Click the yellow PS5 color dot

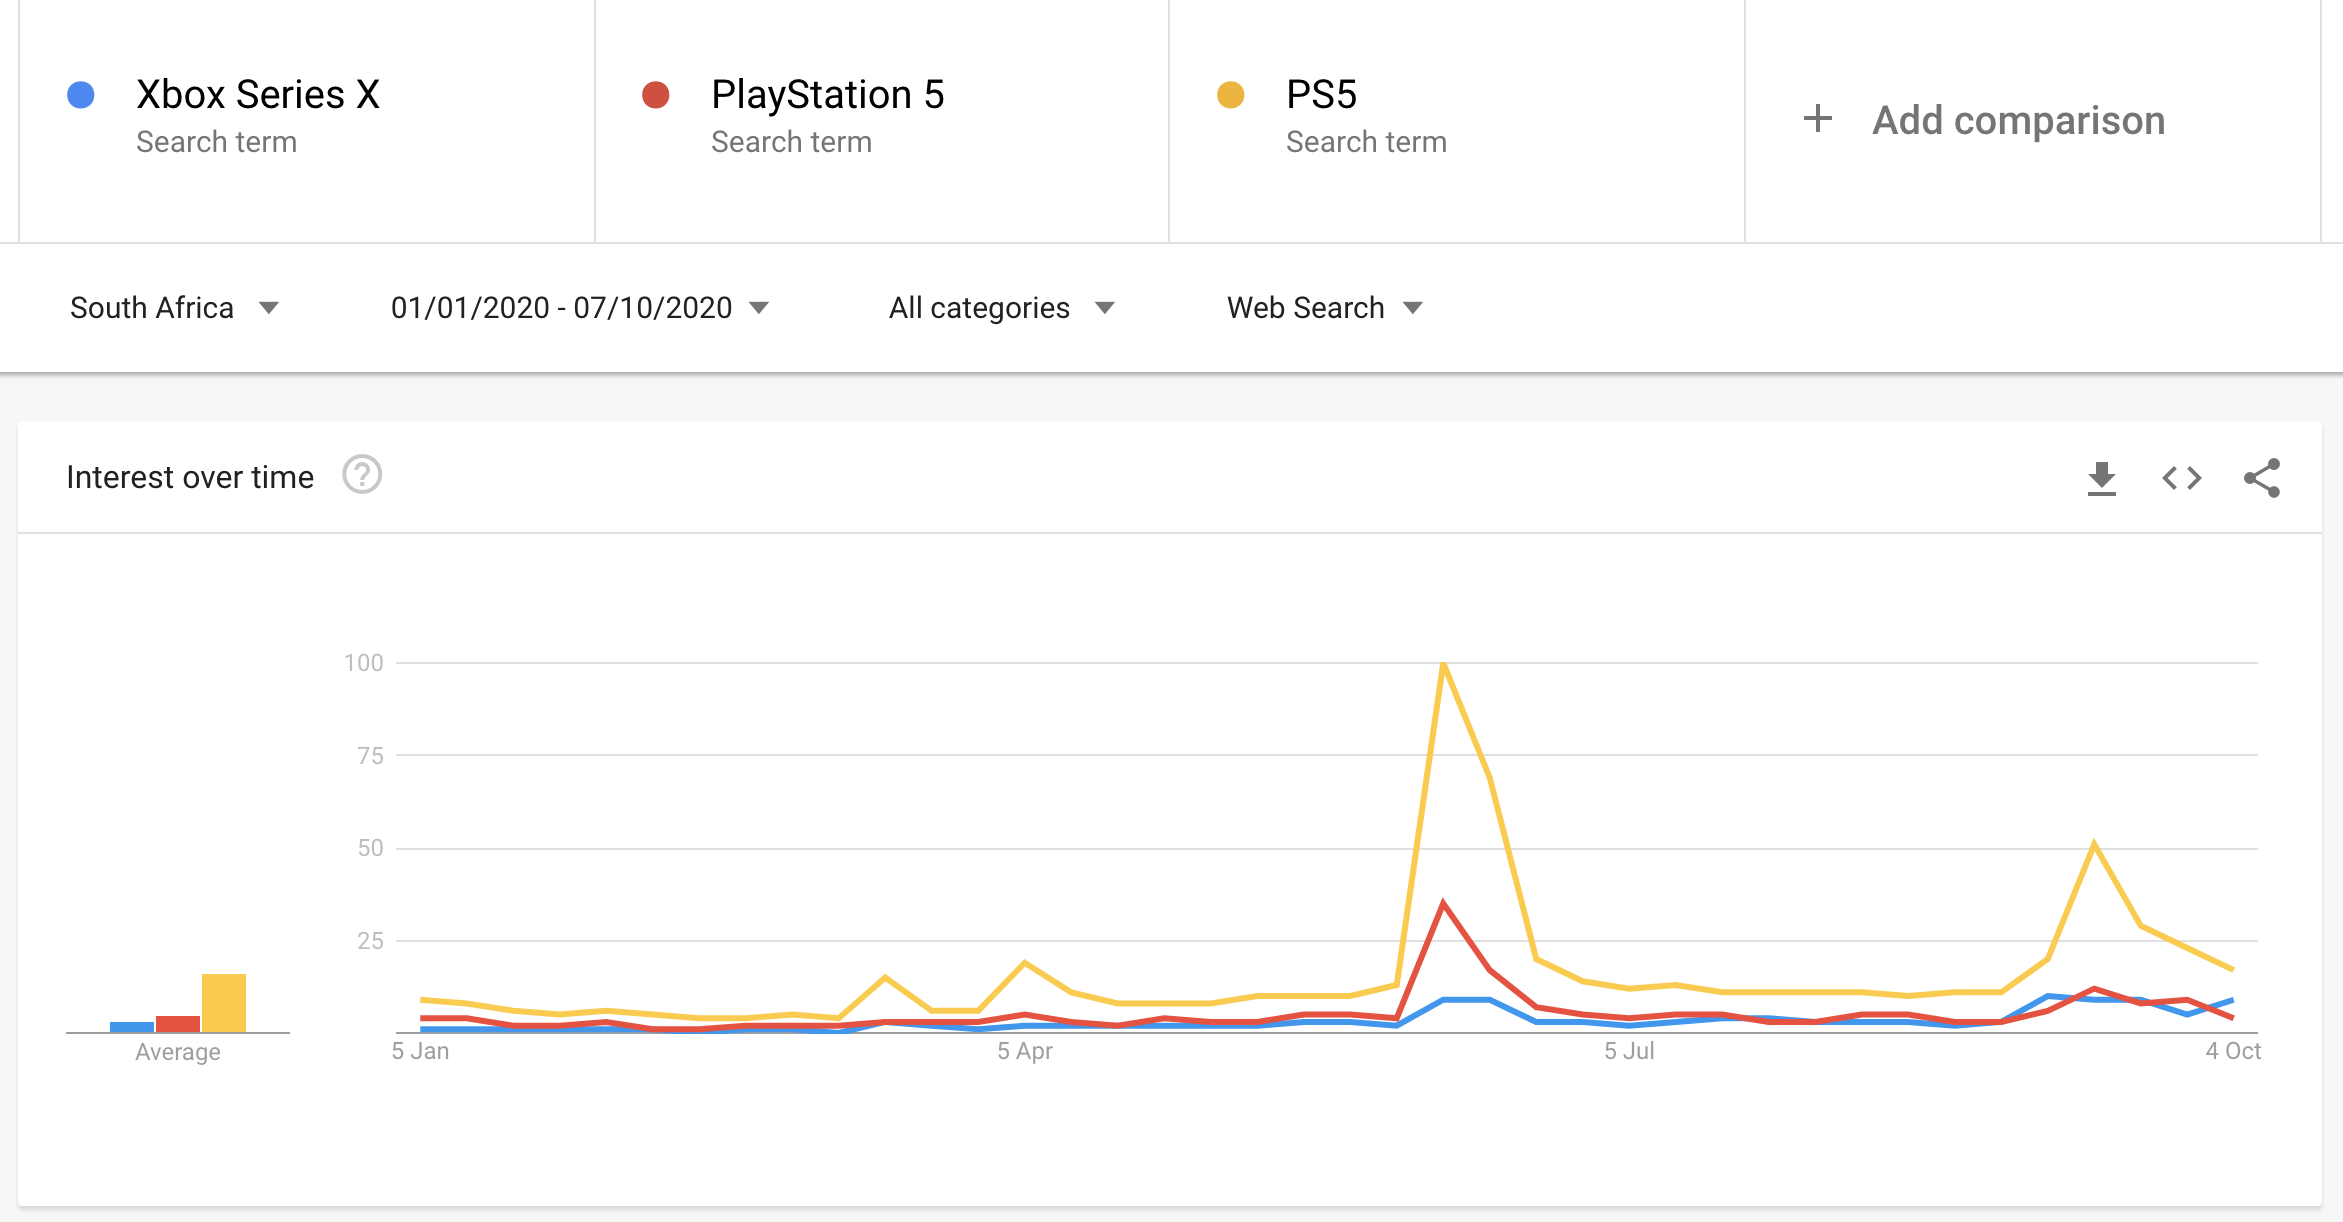click(x=1230, y=95)
